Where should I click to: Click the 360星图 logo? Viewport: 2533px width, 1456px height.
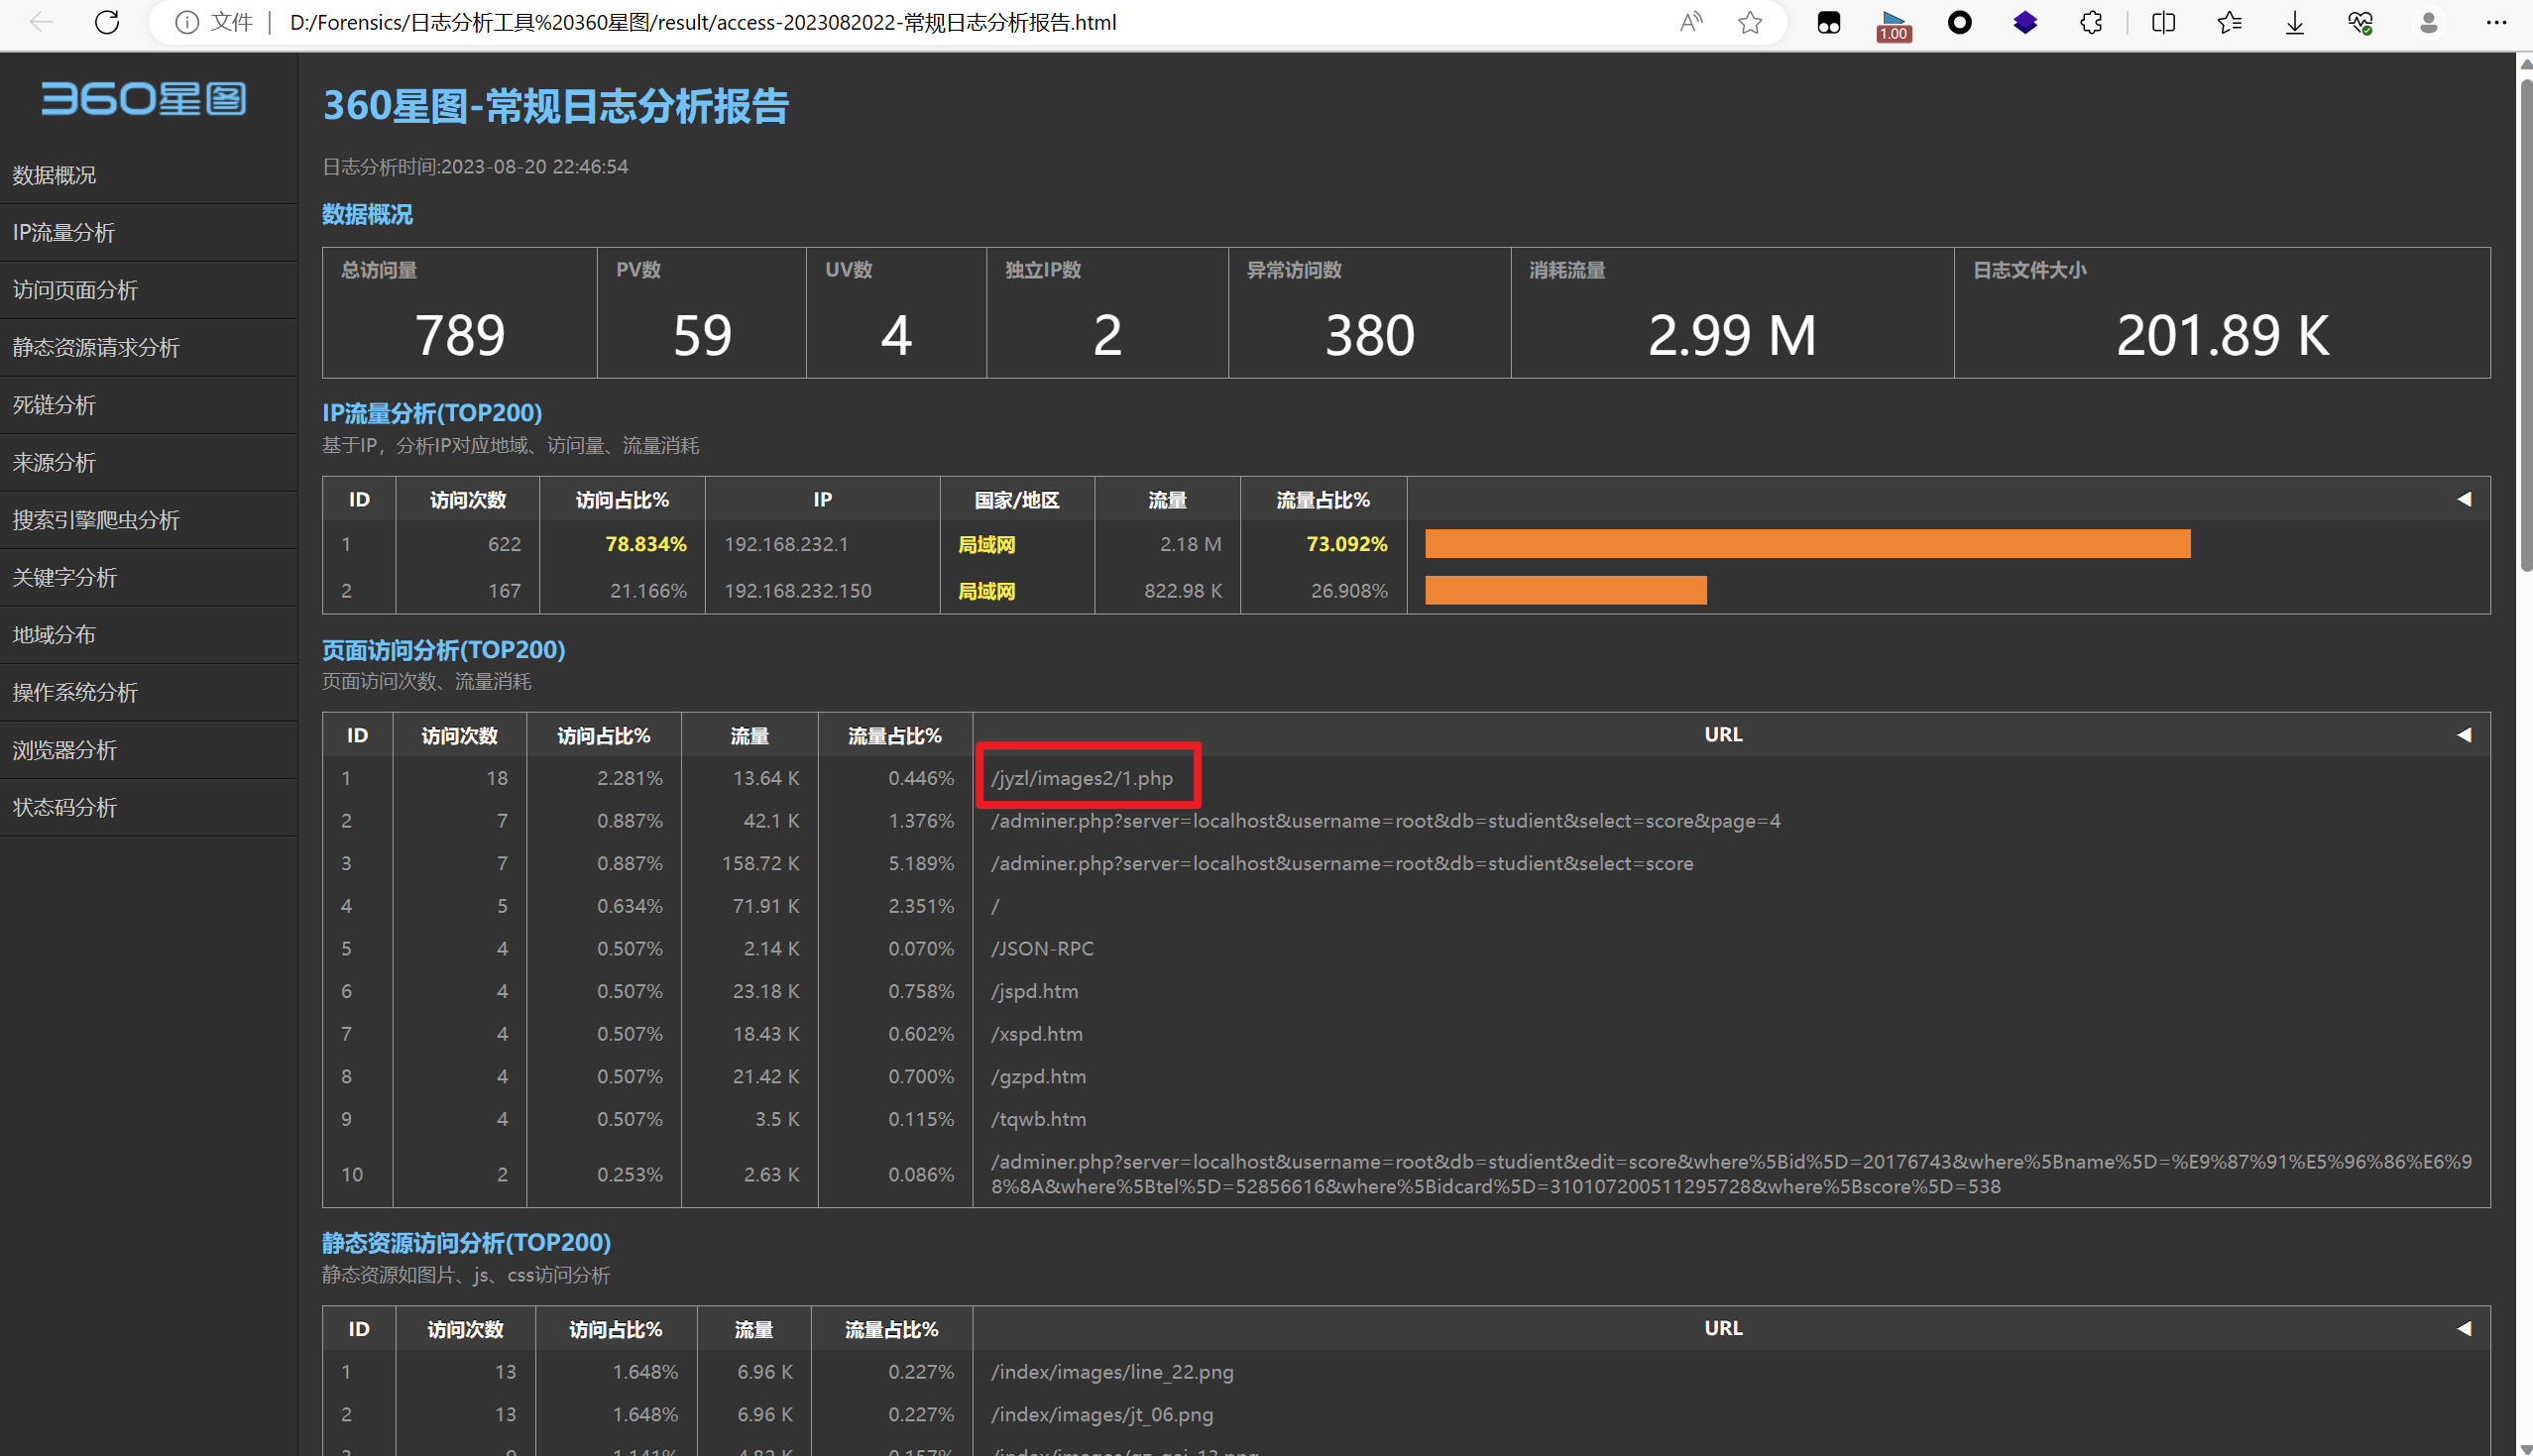(143, 98)
